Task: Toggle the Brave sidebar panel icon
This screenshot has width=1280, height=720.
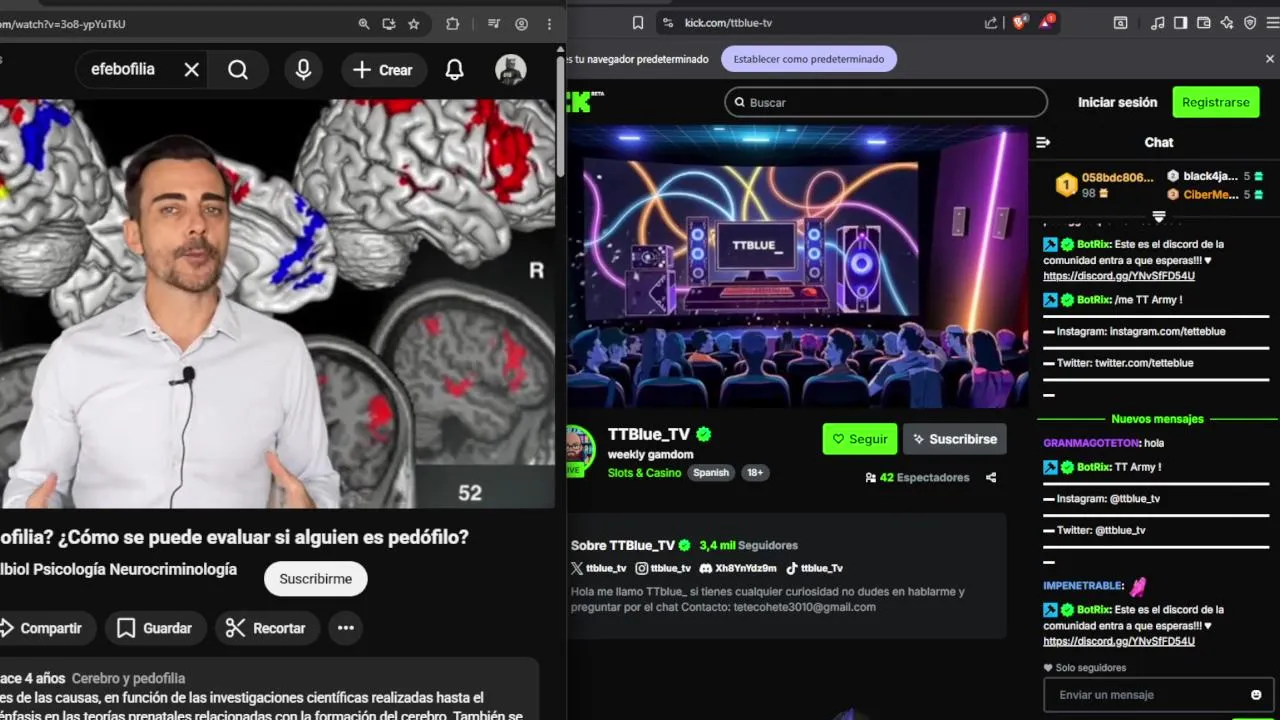Action: [x=1181, y=23]
